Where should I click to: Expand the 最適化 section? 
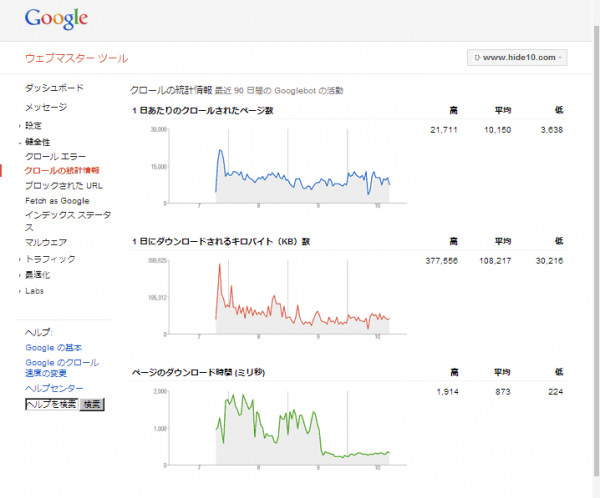click(38, 275)
